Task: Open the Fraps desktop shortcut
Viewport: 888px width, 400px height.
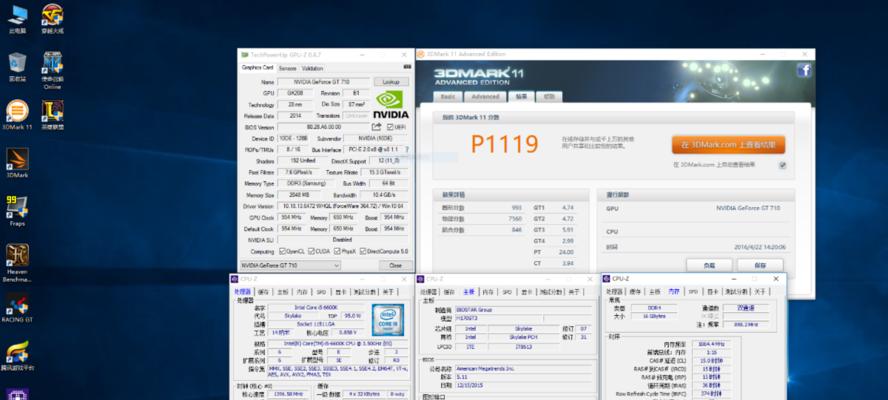Action: point(18,211)
